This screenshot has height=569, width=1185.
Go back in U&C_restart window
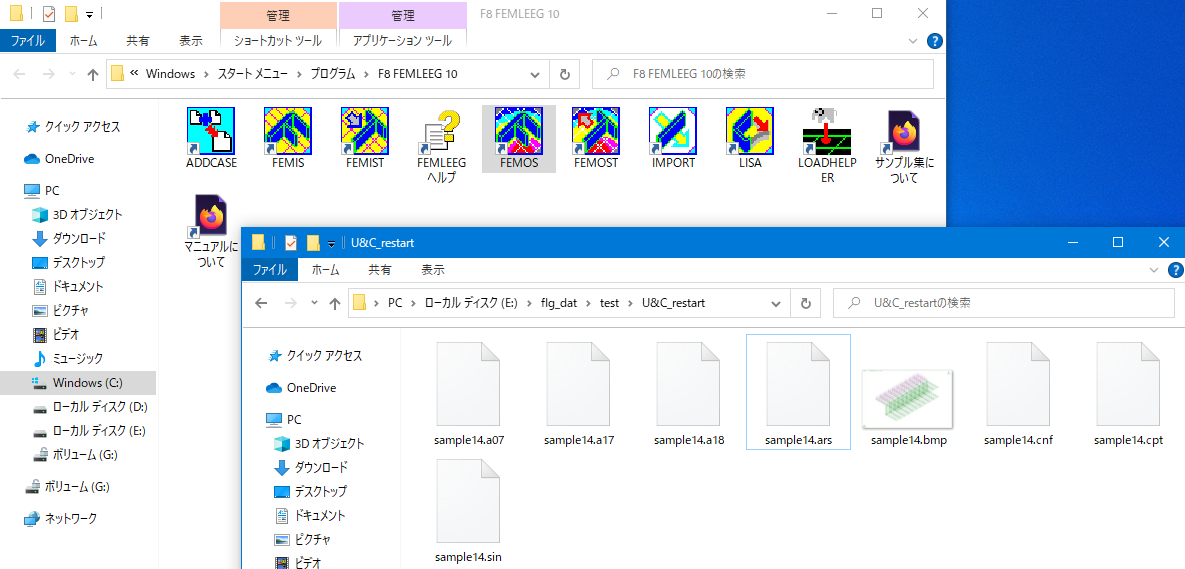261,303
